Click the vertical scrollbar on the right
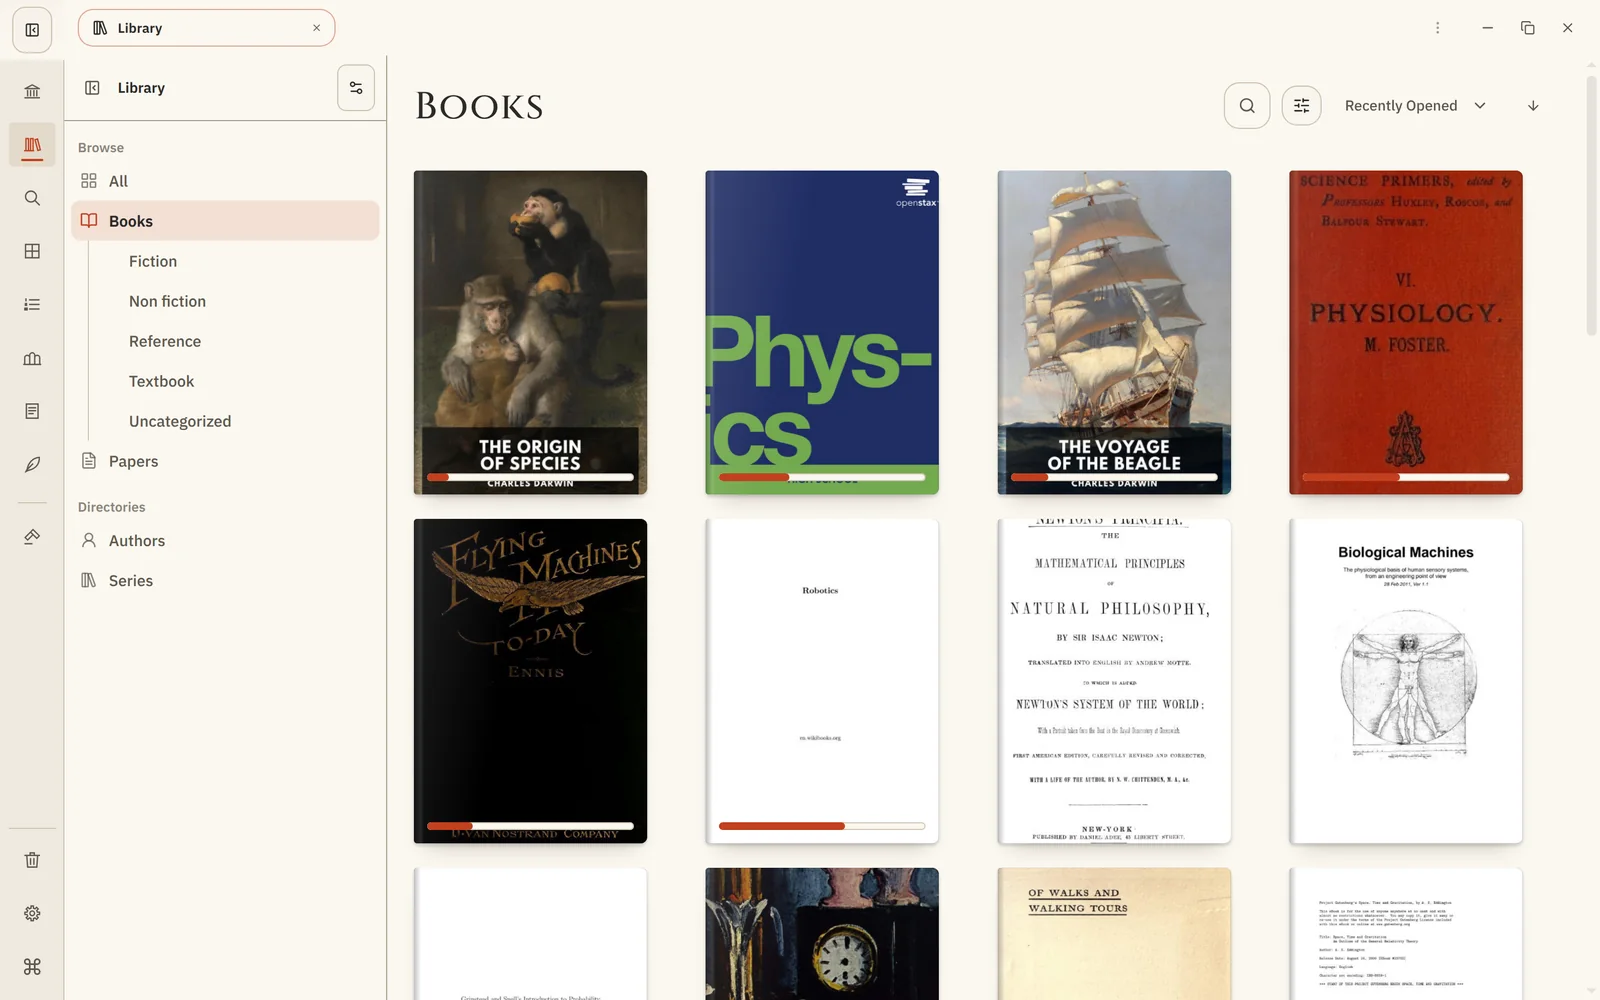The height and width of the screenshot is (1000, 1600). [x=1592, y=205]
